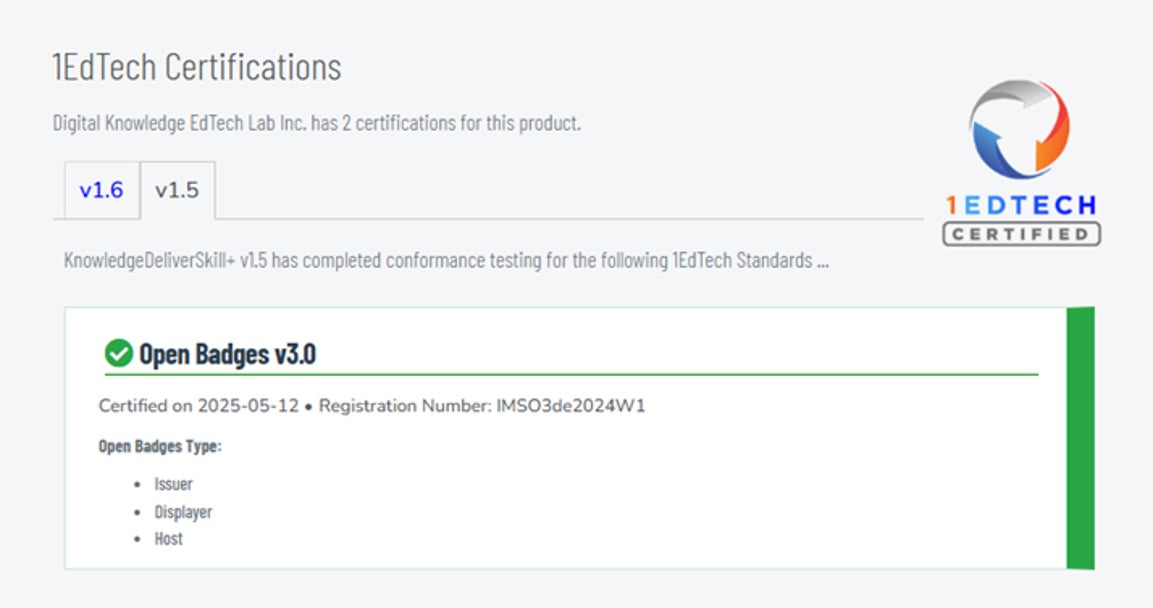Click the bullet before Issuer
The width and height of the screenshot is (1153, 608).
point(138,484)
